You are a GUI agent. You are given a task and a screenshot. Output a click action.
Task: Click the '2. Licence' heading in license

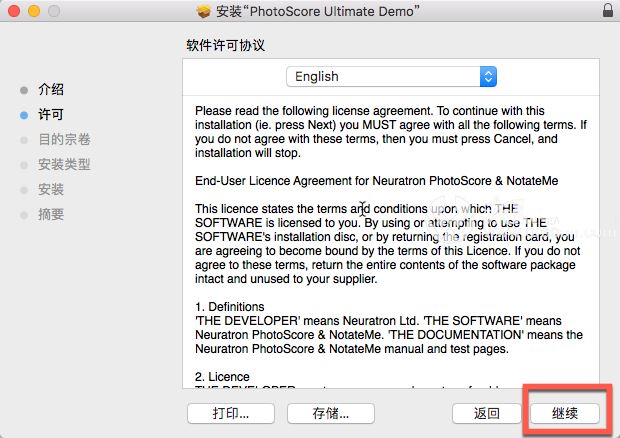[x=222, y=377]
